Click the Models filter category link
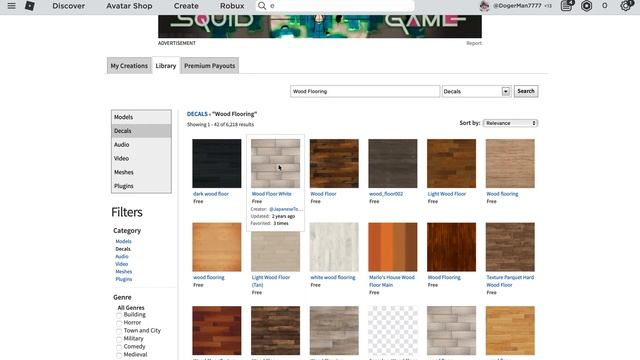Viewport: 640px width, 360px height. (123, 241)
